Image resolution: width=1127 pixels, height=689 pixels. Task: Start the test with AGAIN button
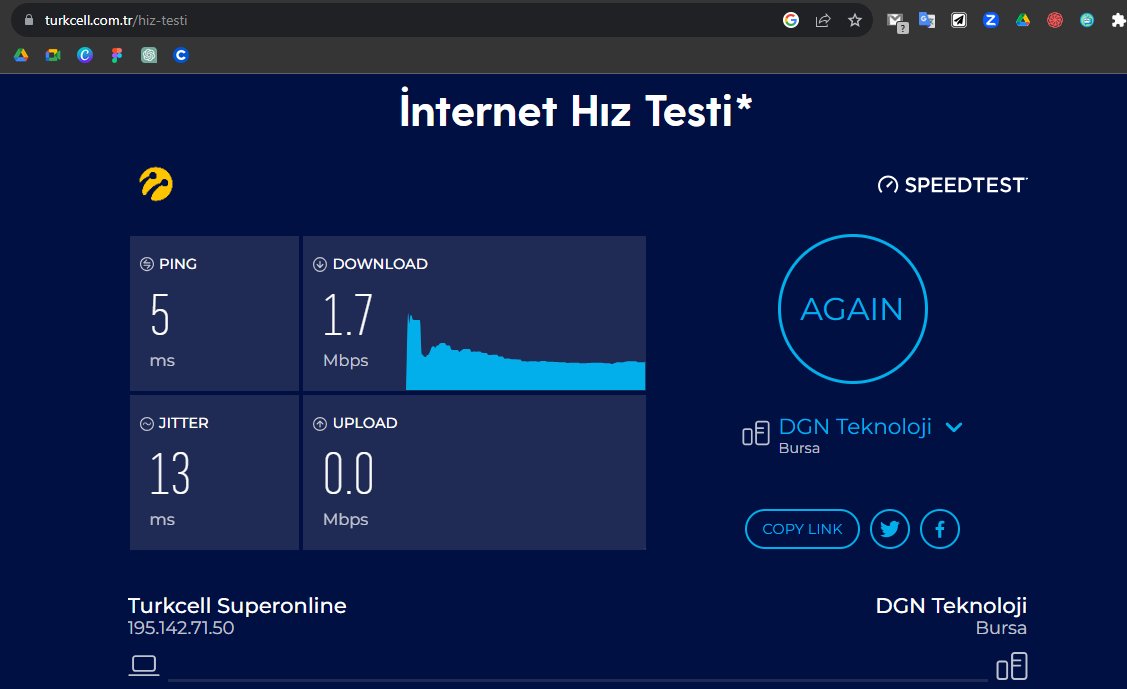coord(852,309)
